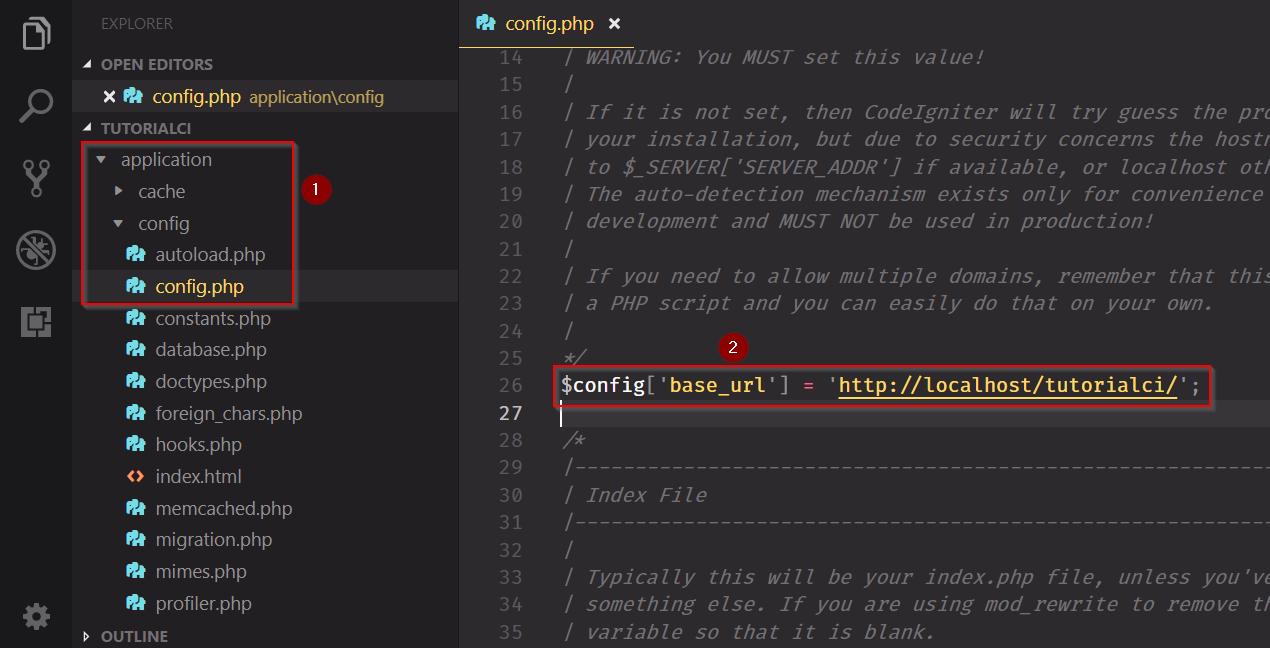Image resolution: width=1270 pixels, height=648 pixels.
Task: Click the PHP icon beside autoload.php
Action: point(136,254)
